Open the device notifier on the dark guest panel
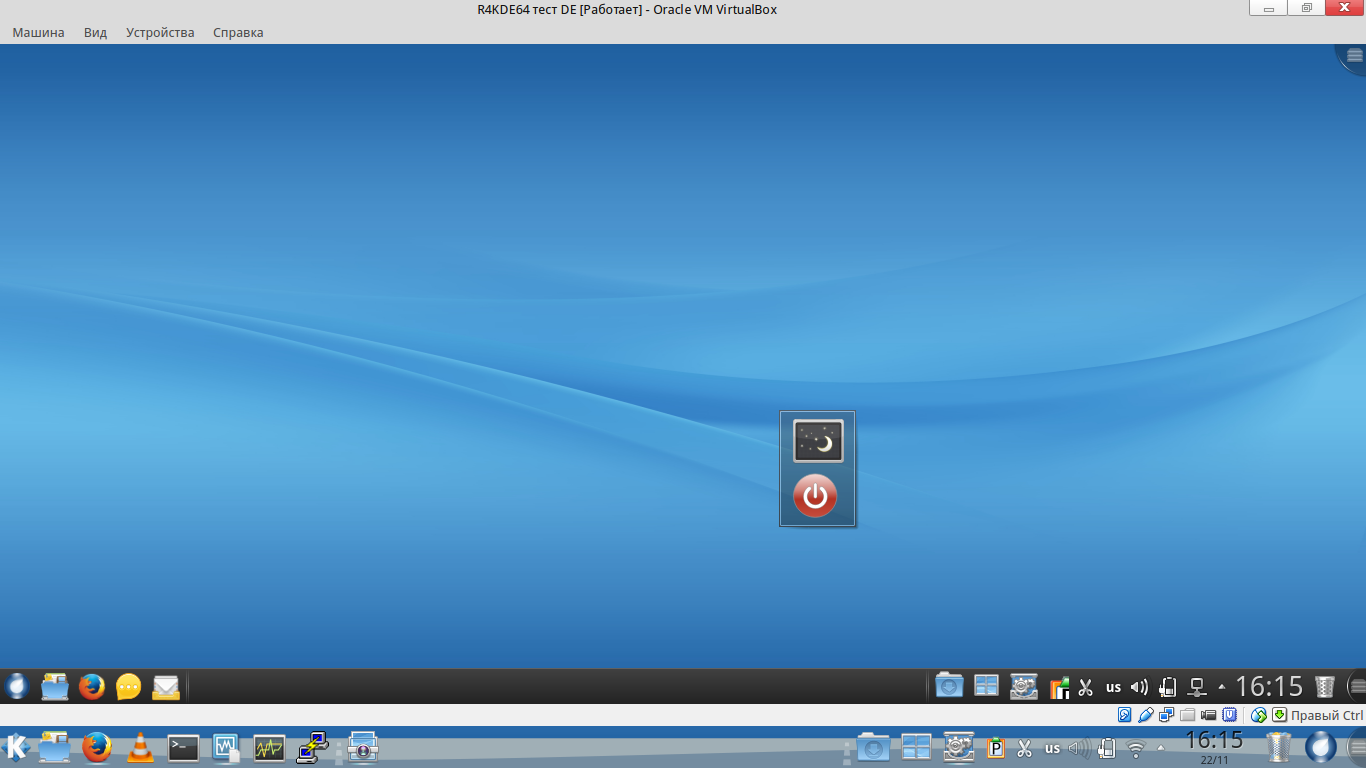Screen dimensions: 1366x768 pos(1167,687)
